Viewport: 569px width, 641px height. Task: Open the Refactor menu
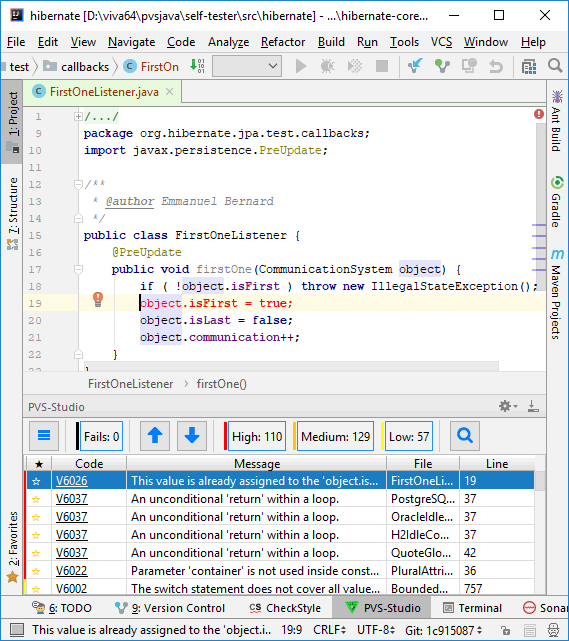click(x=283, y=42)
